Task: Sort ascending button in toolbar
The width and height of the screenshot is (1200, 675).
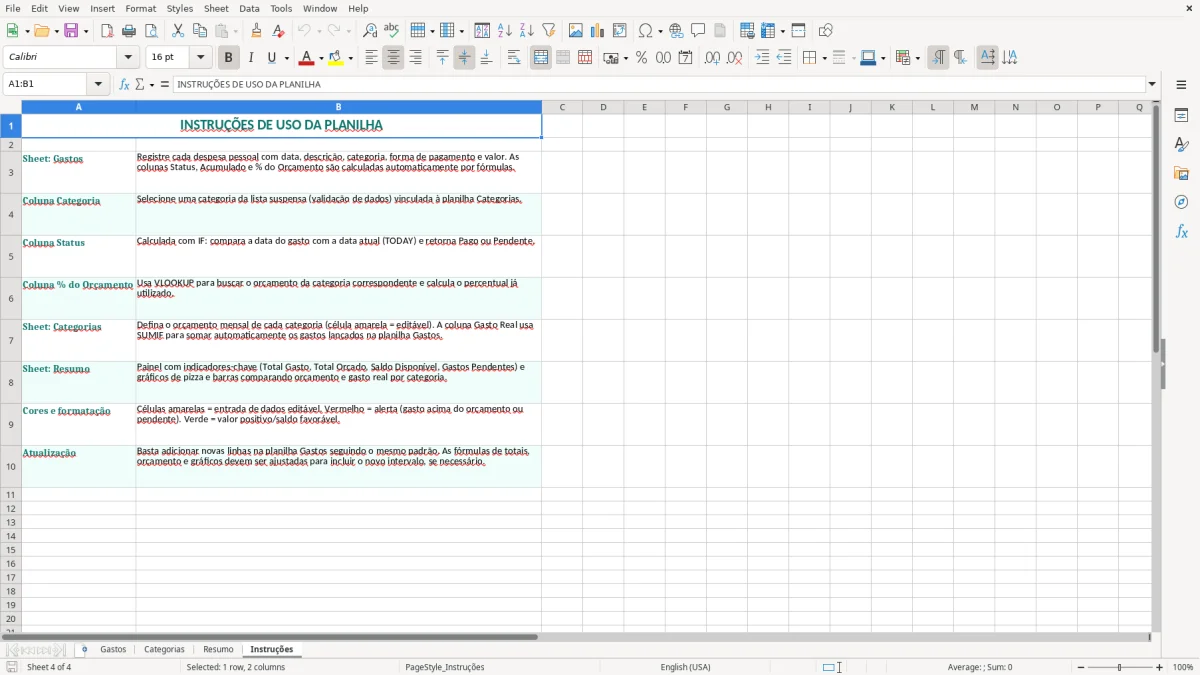Action: pyautogui.click(x=505, y=31)
